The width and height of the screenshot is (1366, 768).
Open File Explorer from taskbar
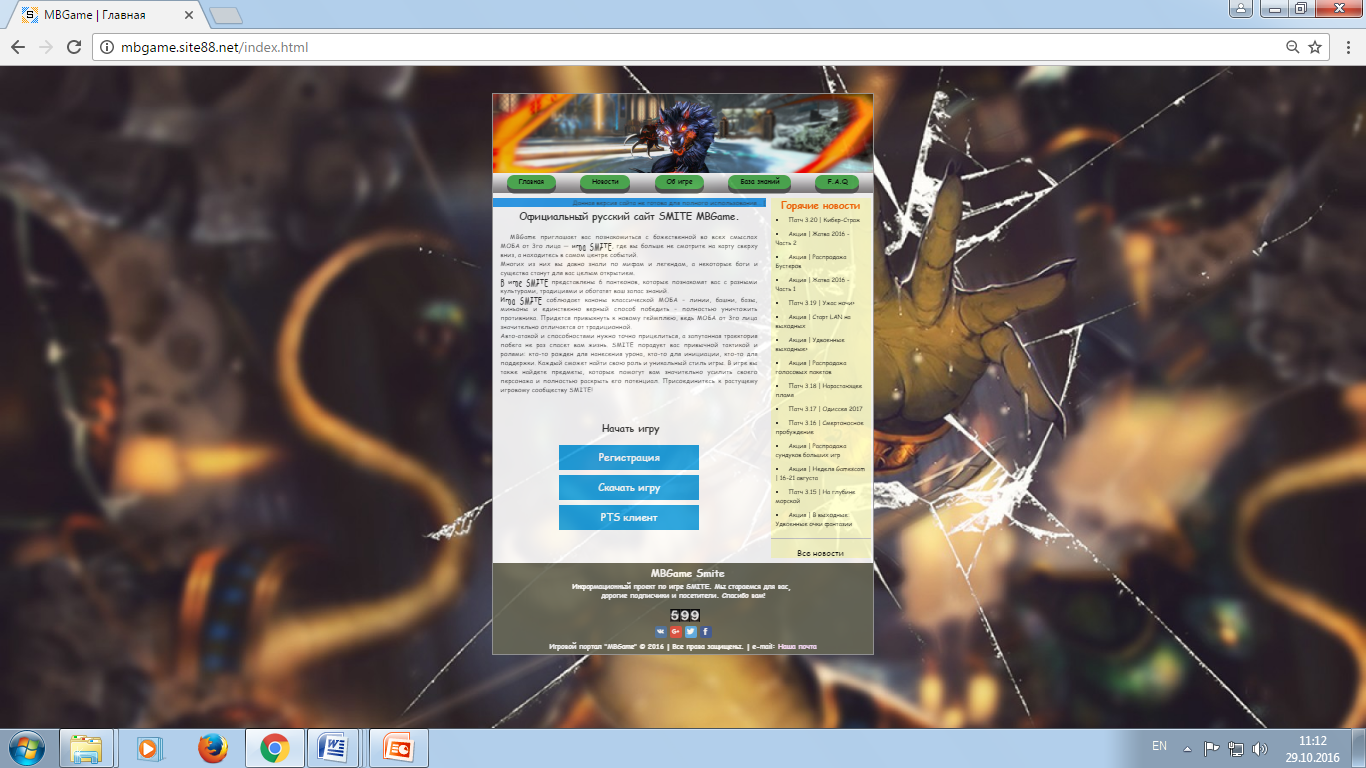click(x=86, y=748)
